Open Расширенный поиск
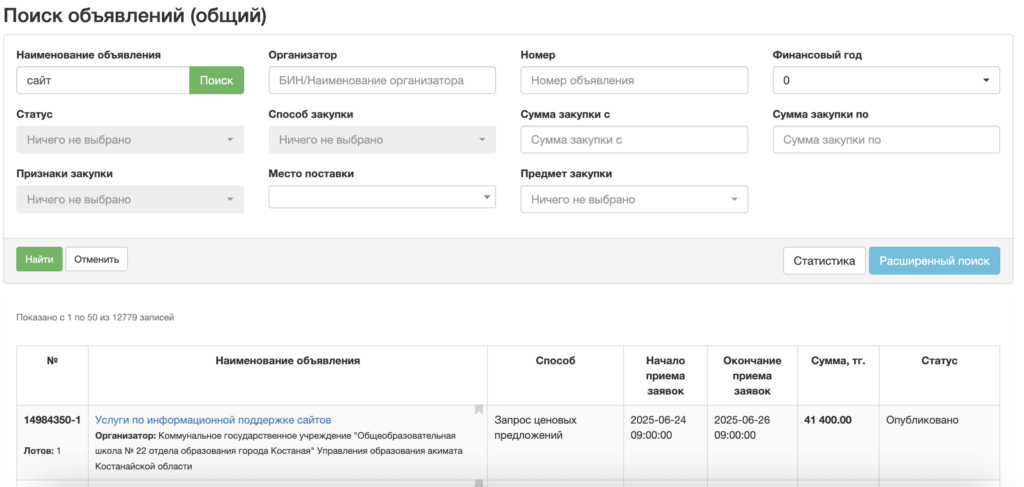Screen dimensions: 1024x487 934,261
